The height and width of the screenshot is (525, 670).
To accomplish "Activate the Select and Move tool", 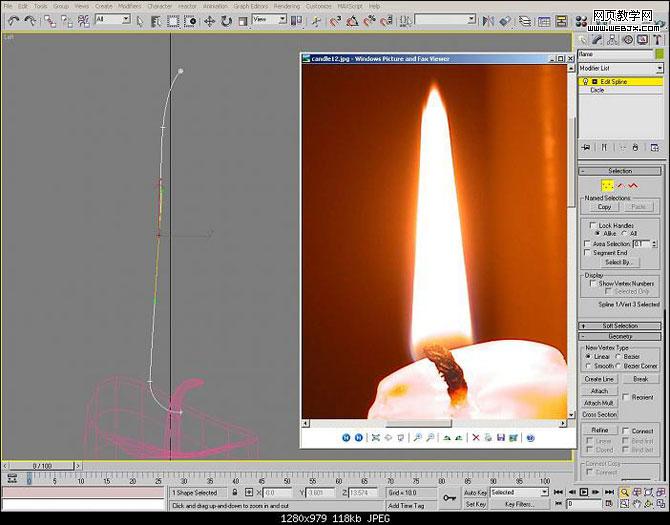I will pyautogui.click(x=209, y=21).
